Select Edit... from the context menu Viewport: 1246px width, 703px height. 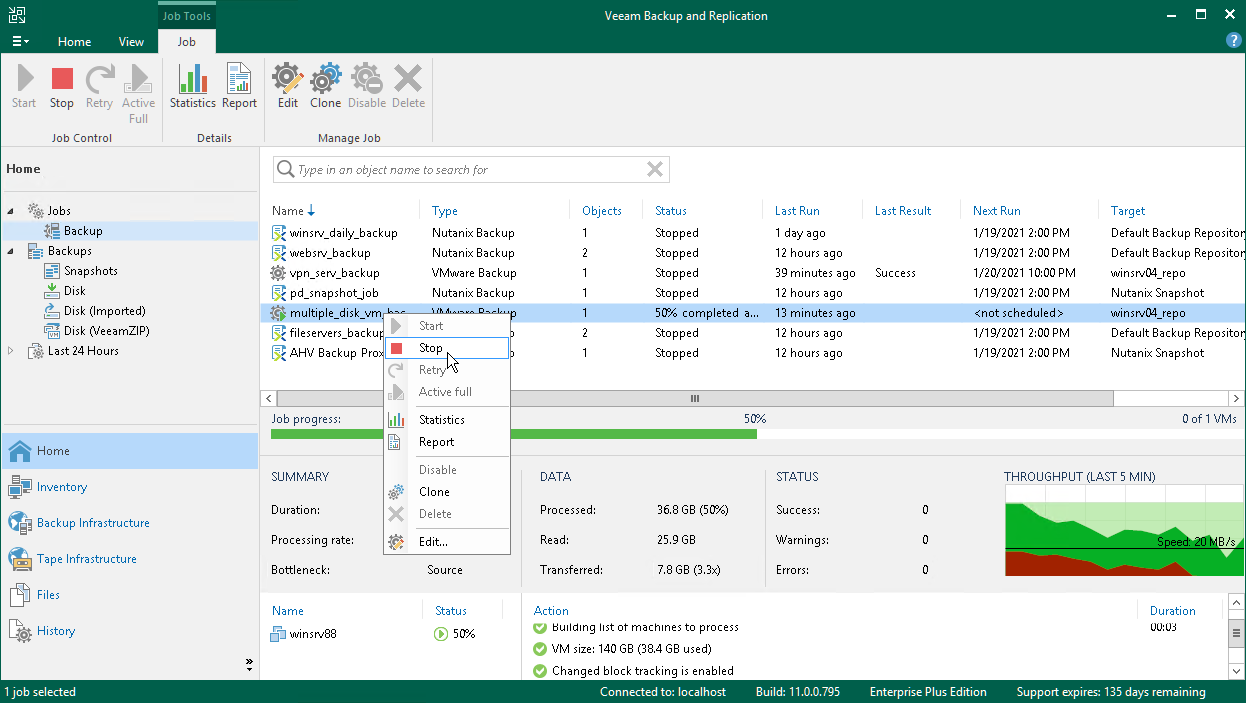433,542
